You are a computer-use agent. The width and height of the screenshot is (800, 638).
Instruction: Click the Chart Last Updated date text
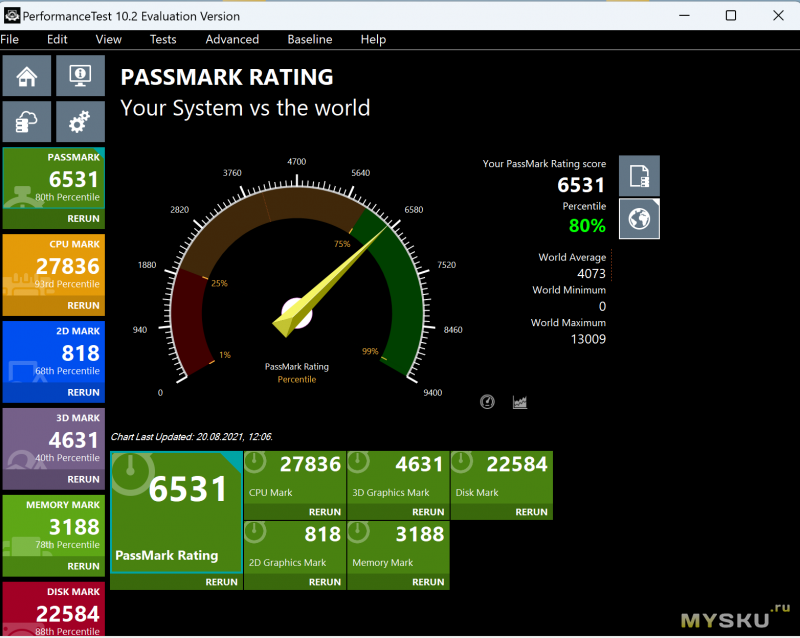click(192, 437)
